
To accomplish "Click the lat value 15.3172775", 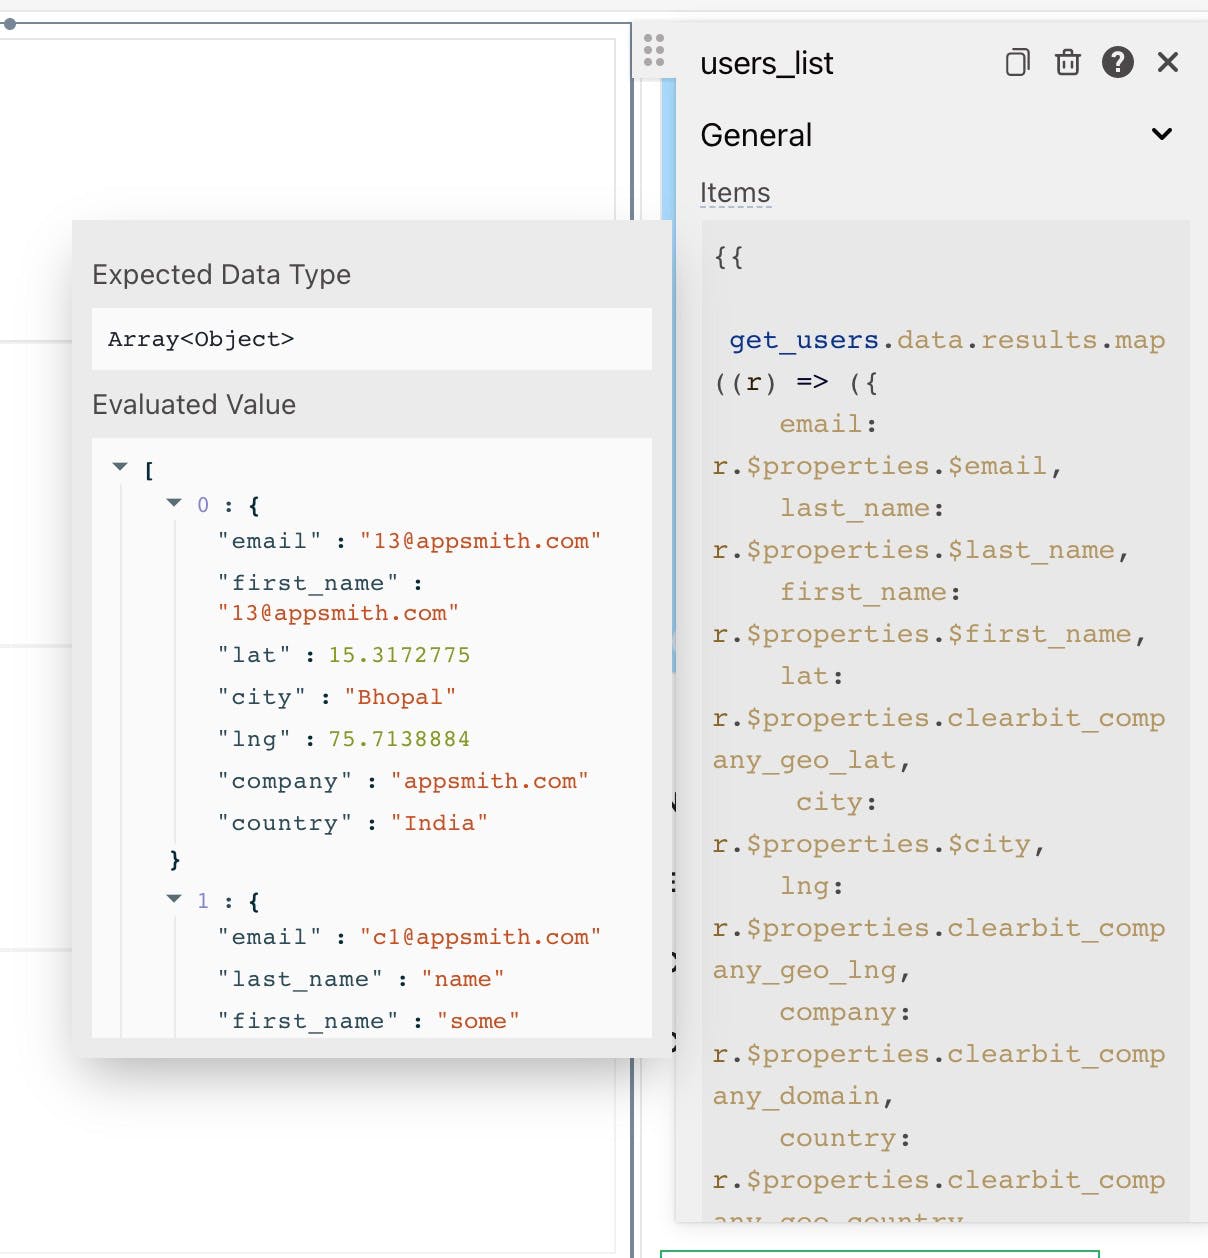I will [x=399, y=655].
